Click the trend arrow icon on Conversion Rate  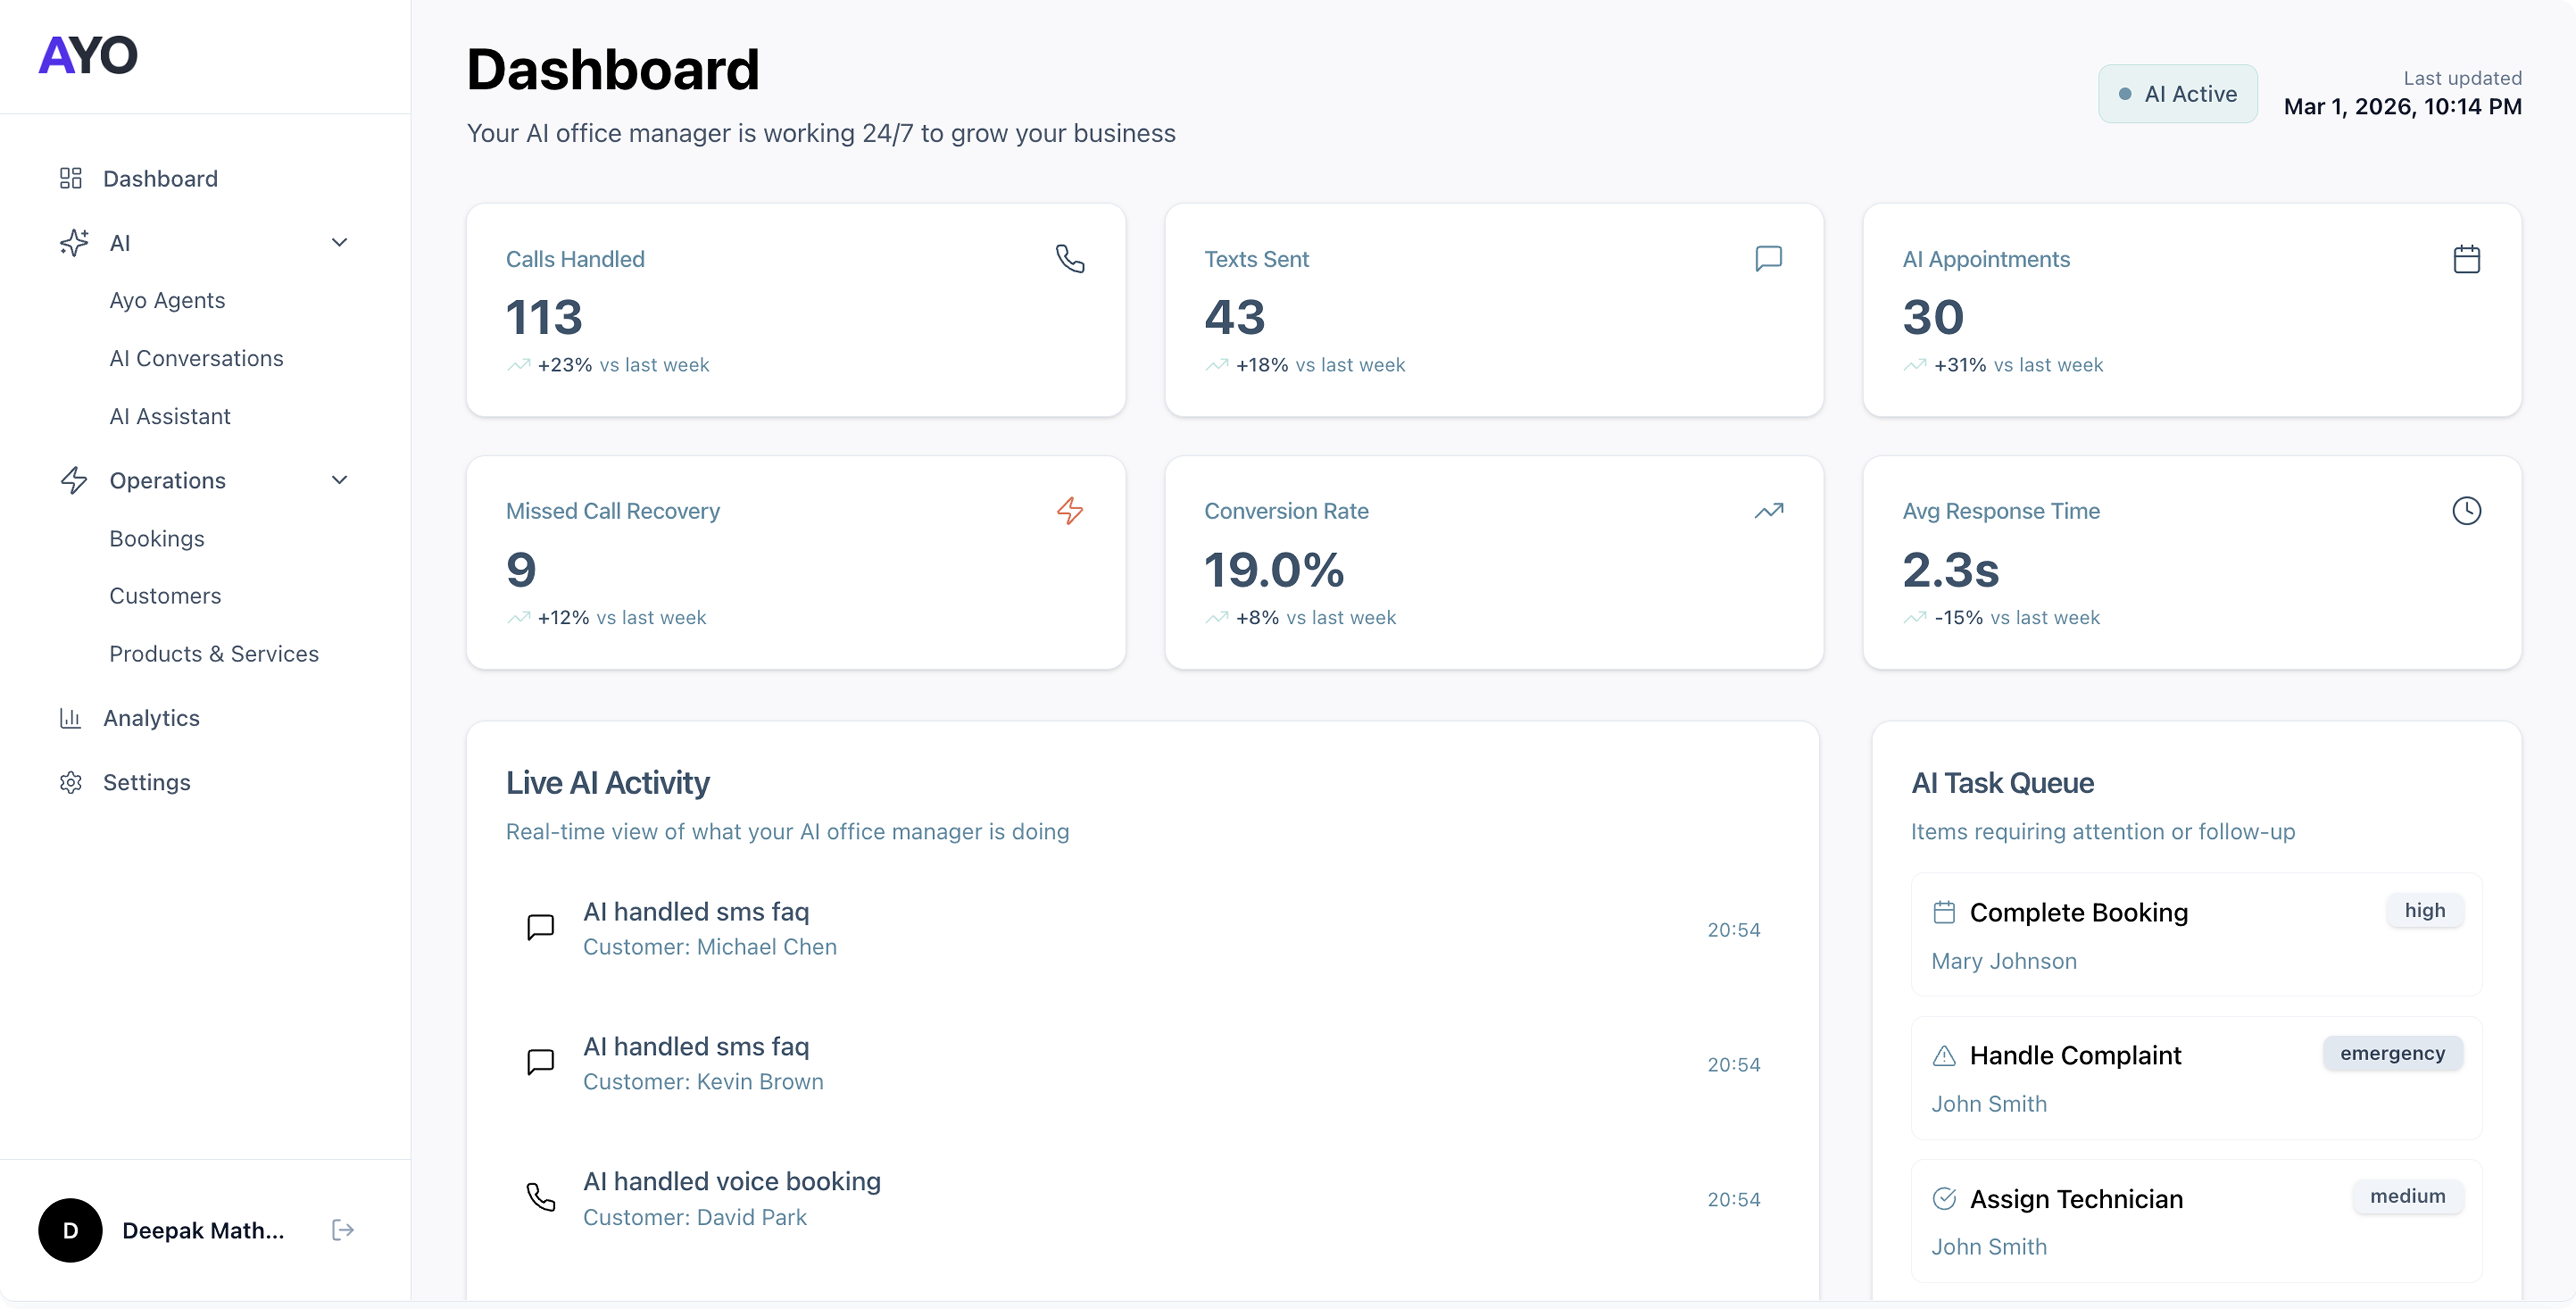coord(1768,511)
